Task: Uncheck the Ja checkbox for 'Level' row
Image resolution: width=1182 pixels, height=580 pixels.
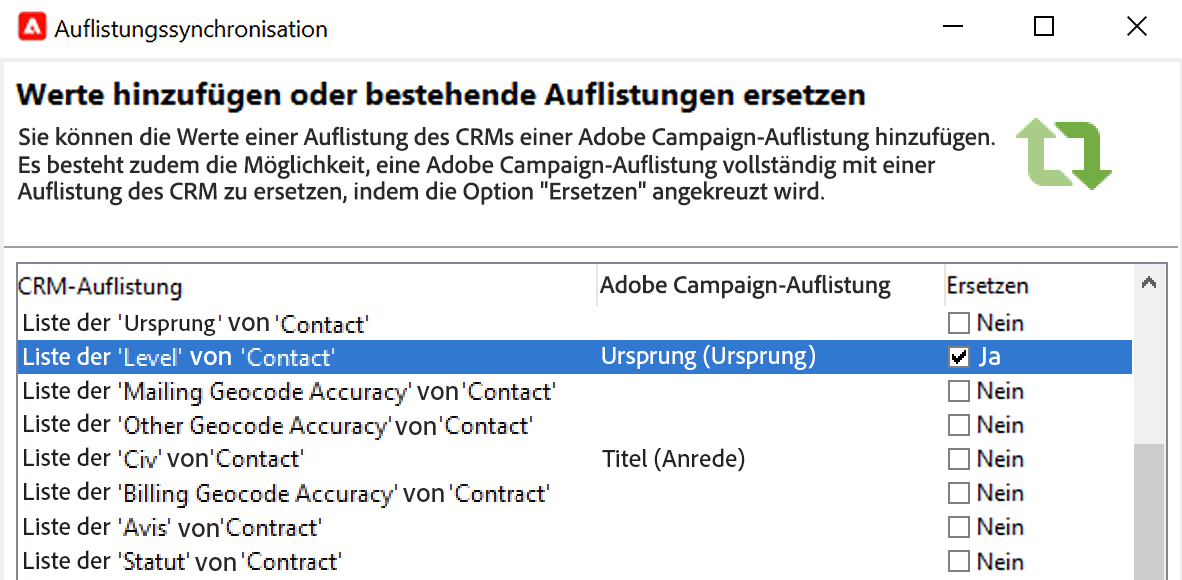Action: 959,357
